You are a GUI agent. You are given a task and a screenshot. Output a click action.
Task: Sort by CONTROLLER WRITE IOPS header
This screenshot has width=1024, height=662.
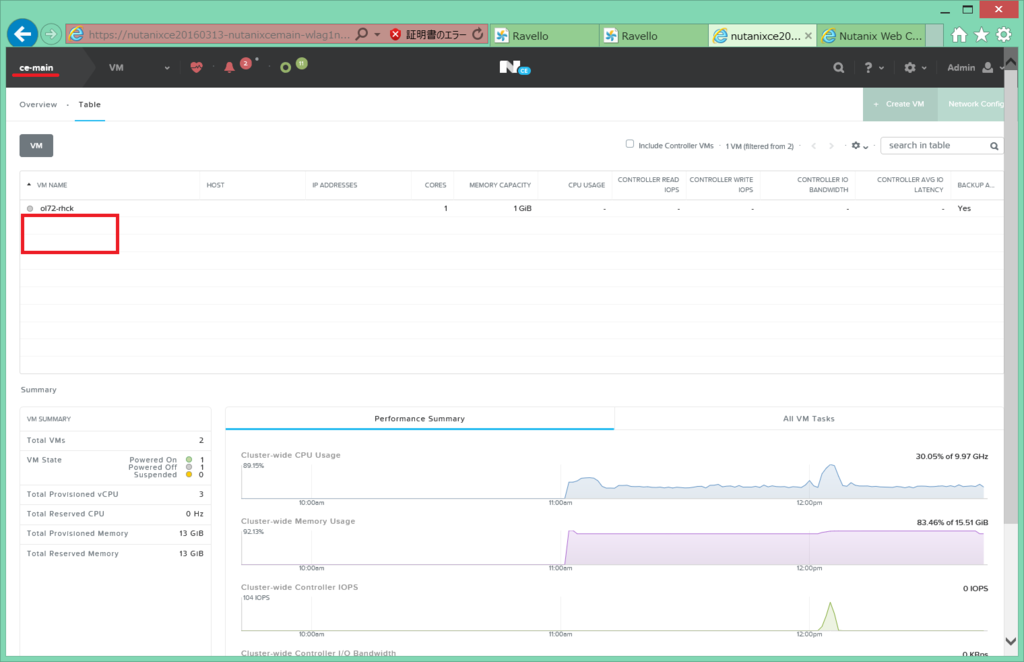pyautogui.click(x=721, y=185)
